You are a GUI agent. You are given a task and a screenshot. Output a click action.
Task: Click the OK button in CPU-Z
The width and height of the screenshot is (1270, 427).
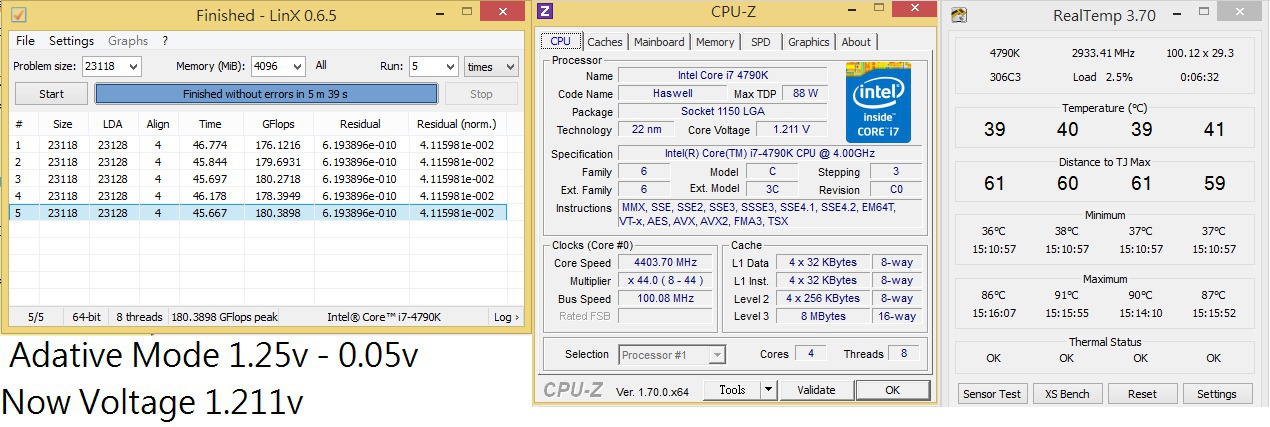point(892,390)
